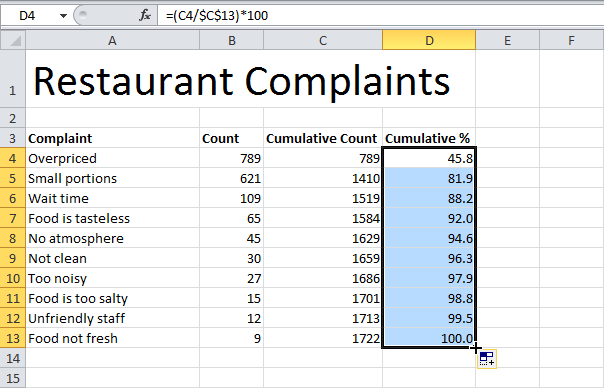Select the Food not fresh cell
Image resolution: width=604 pixels, height=388 pixels.
click(112, 339)
